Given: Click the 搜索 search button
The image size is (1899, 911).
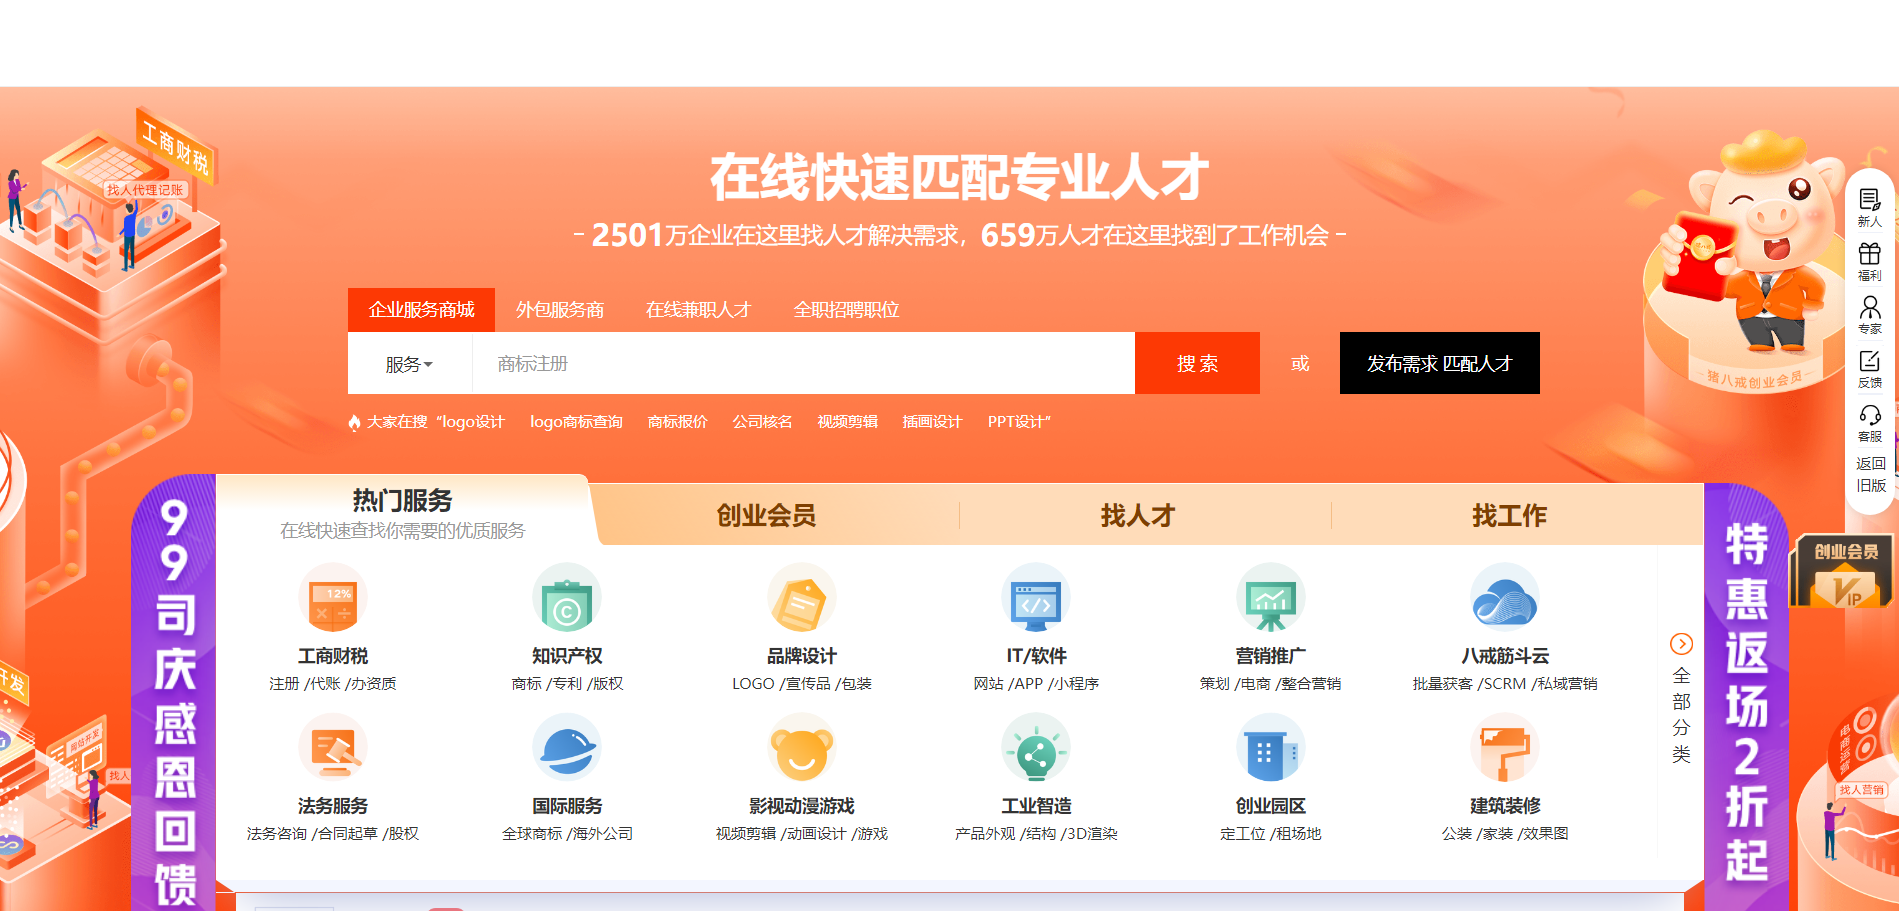Looking at the screenshot, I should [1197, 363].
